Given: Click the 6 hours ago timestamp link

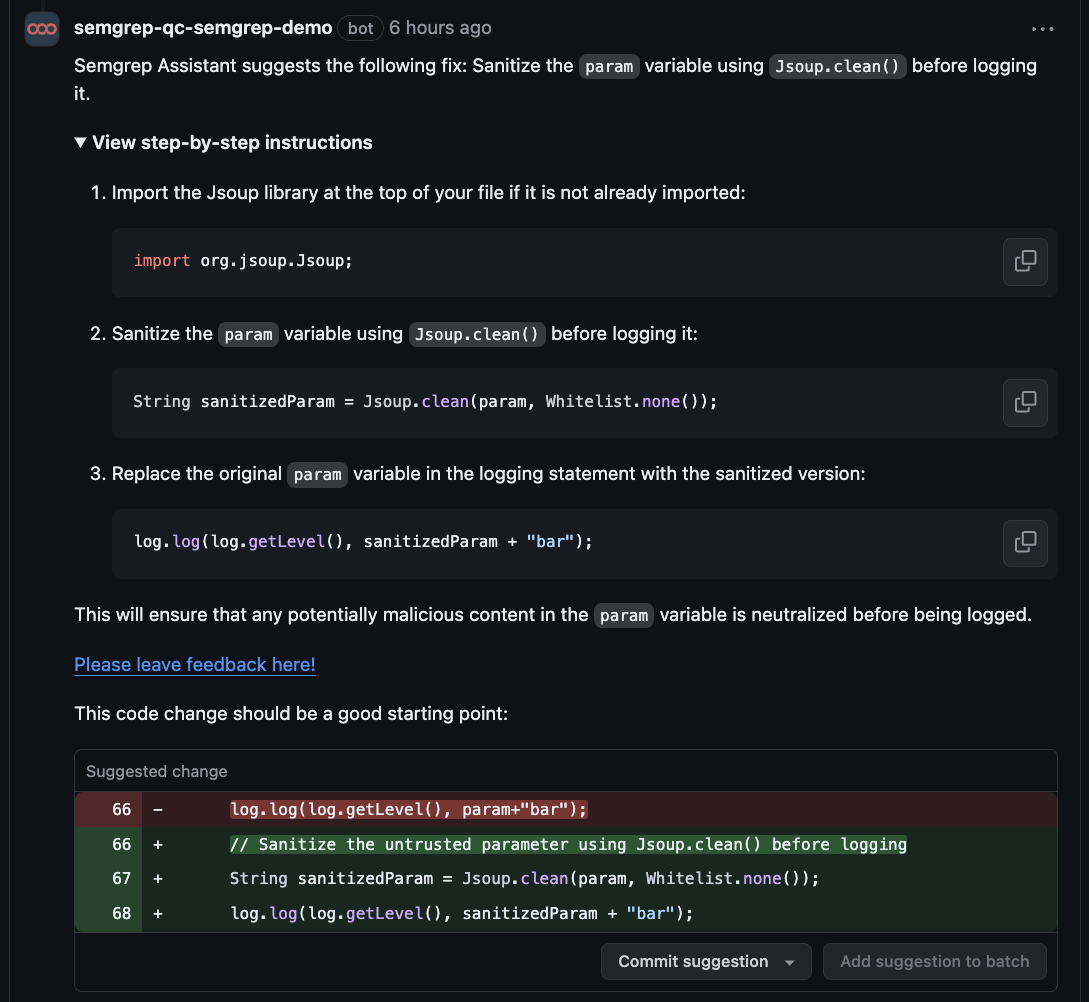Looking at the screenshot, I should tap(440, 28).
